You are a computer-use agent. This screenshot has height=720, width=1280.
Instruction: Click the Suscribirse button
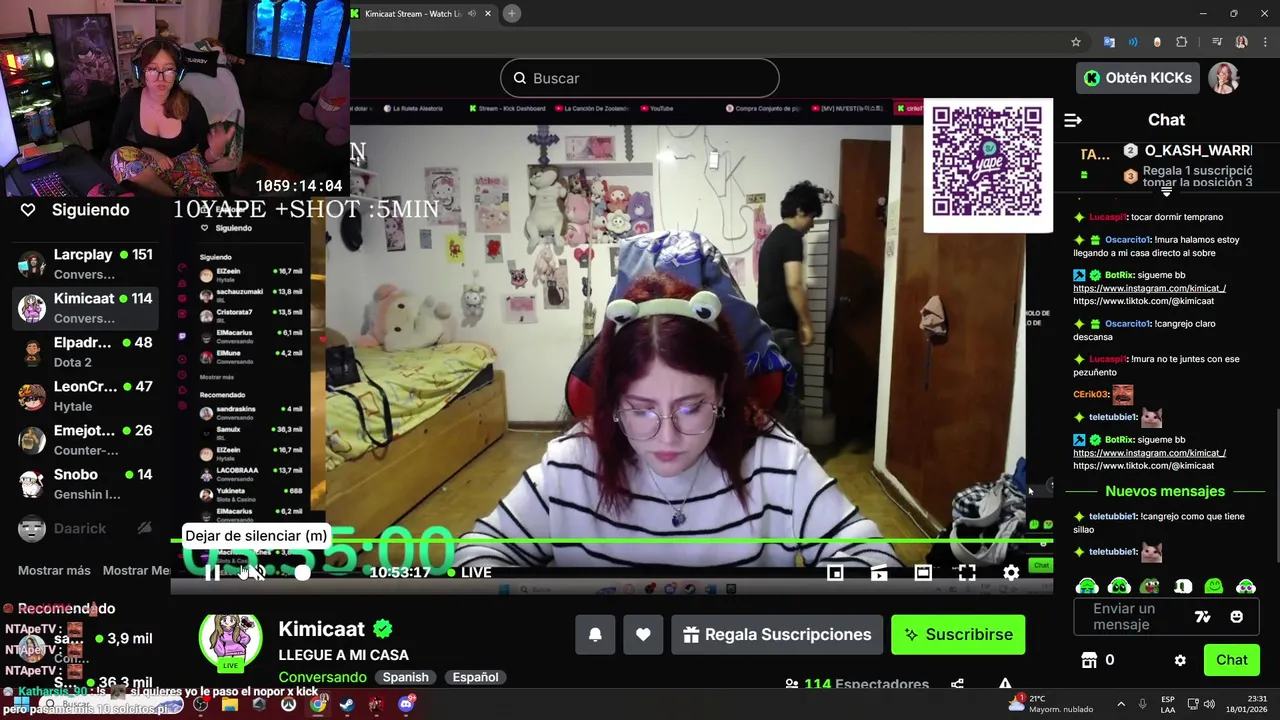click(x=958, y=635)
